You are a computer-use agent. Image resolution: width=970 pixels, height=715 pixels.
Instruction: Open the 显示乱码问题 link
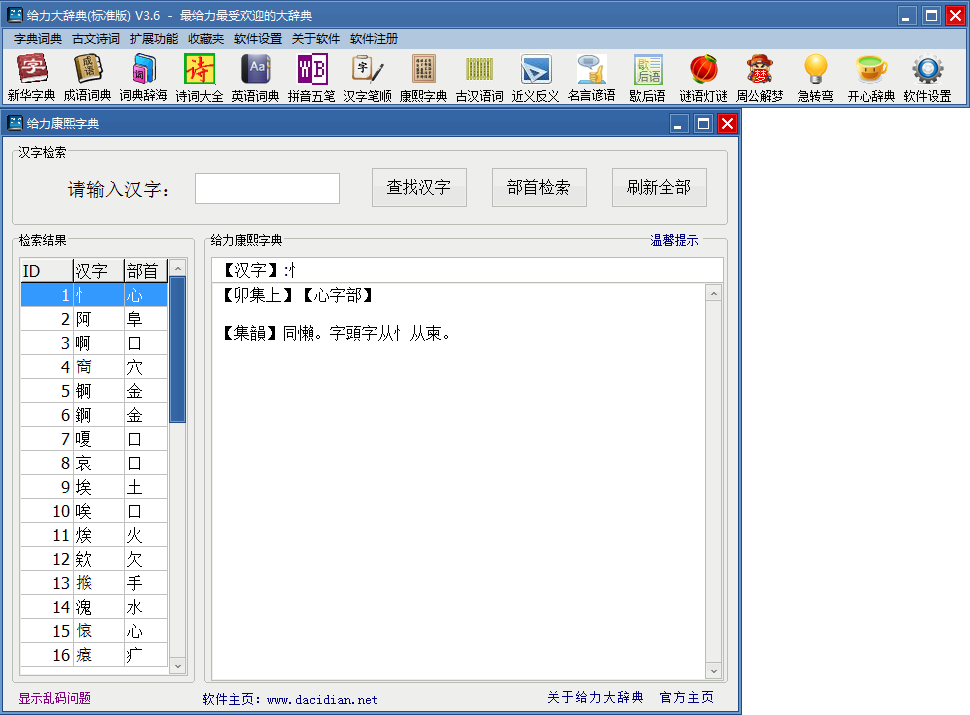[x=54, y=698]
